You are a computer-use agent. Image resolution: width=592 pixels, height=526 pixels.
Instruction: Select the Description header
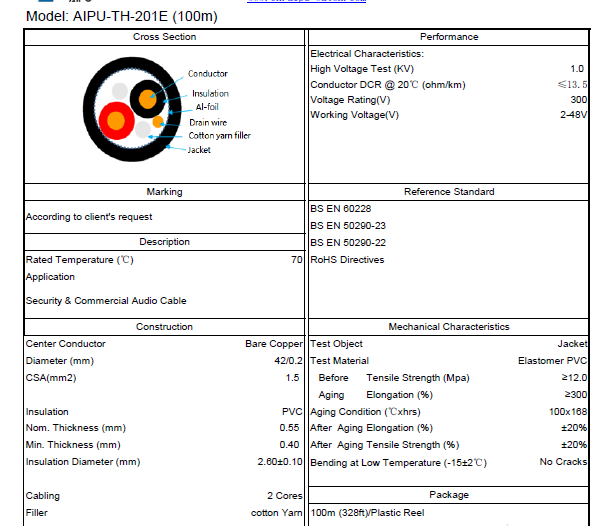point(165,242)
